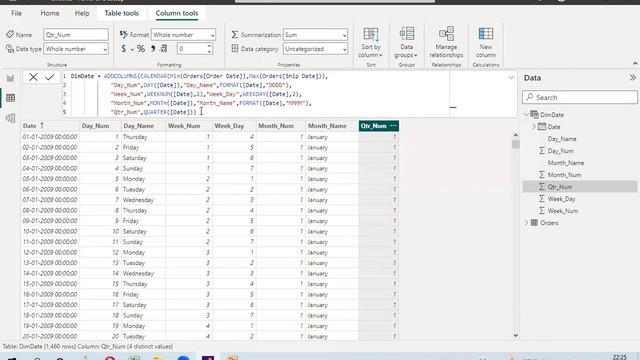Click Month_Num column header
Image resolution: width=640 pixels, height=360 pixels.
point(281,126)
